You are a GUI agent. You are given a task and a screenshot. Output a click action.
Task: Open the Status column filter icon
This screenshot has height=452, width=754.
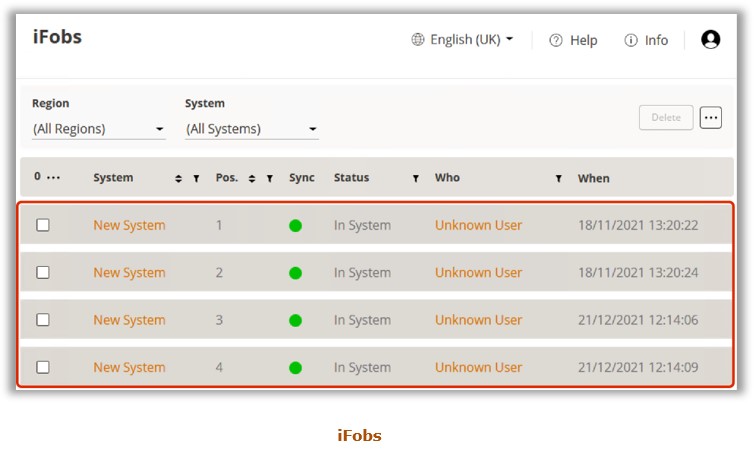tap(415, 178)
